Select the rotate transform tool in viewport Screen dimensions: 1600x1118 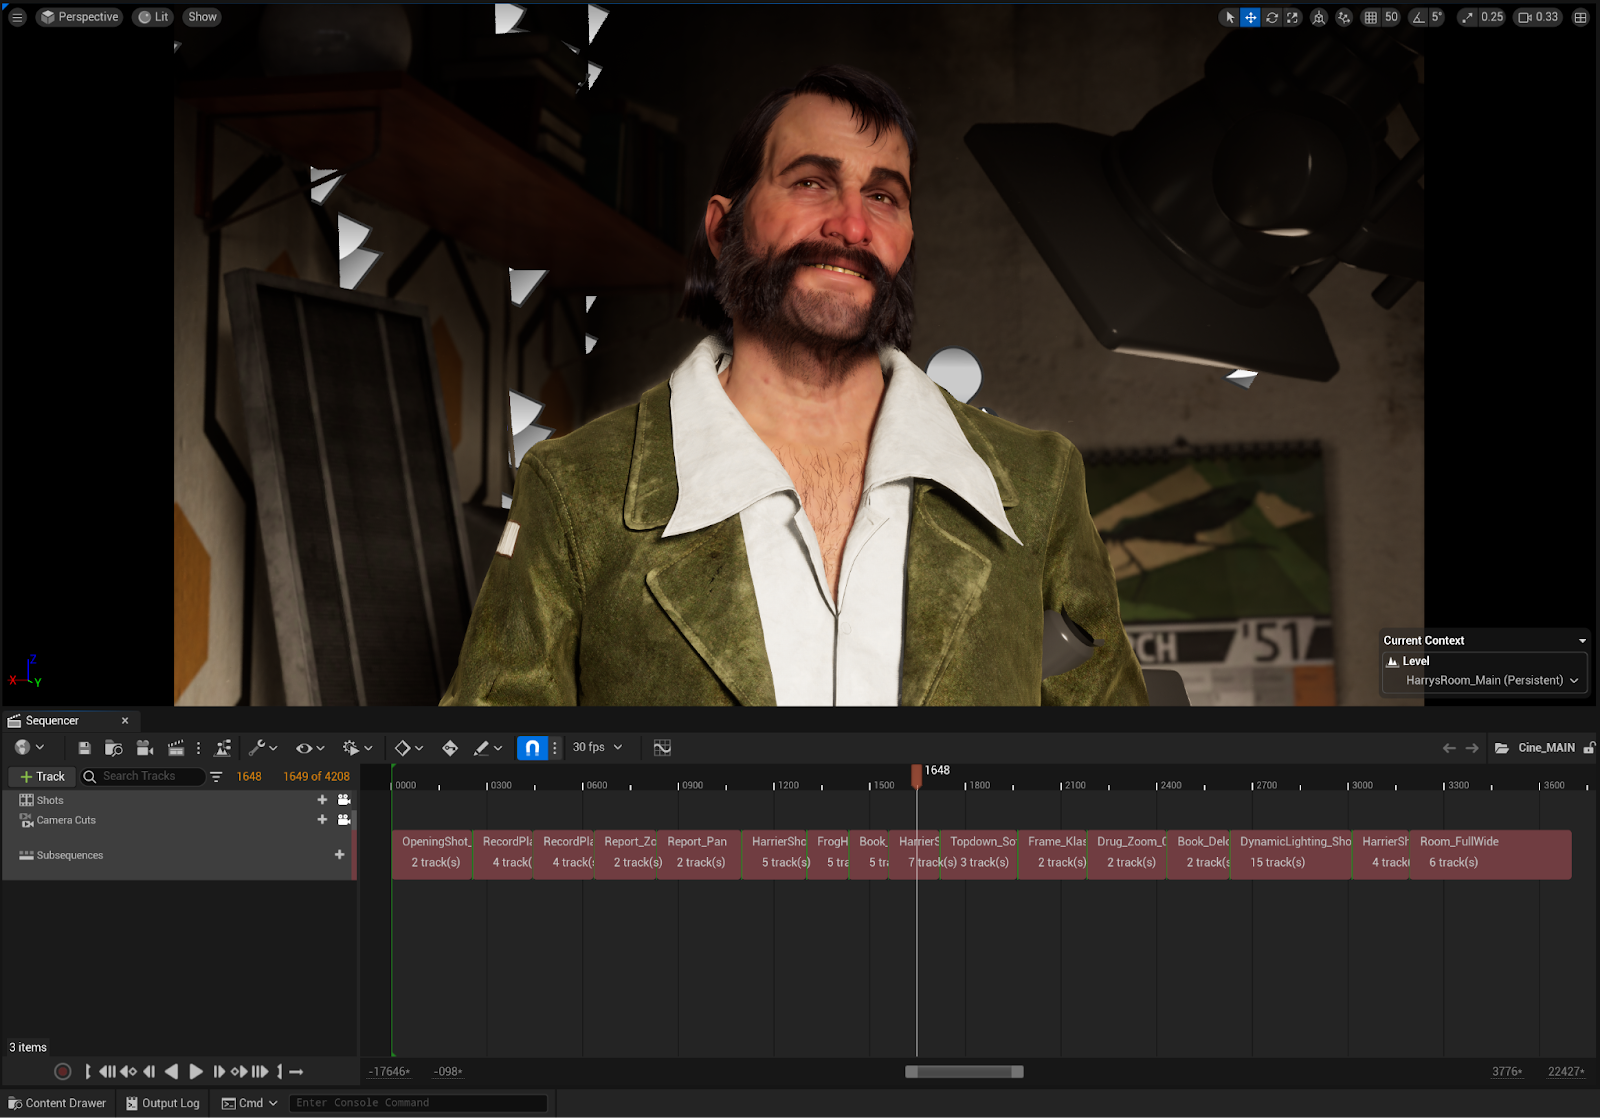pyautogui.click(x=1272, y=17)
